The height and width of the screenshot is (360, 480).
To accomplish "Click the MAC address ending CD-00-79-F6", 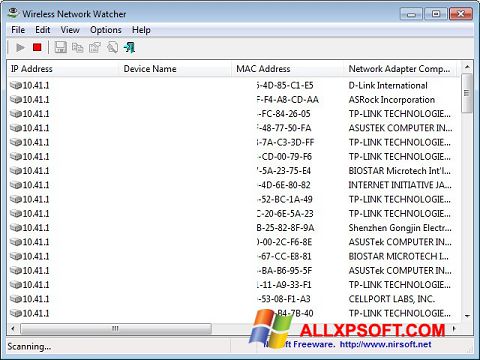I will point(285,157).
